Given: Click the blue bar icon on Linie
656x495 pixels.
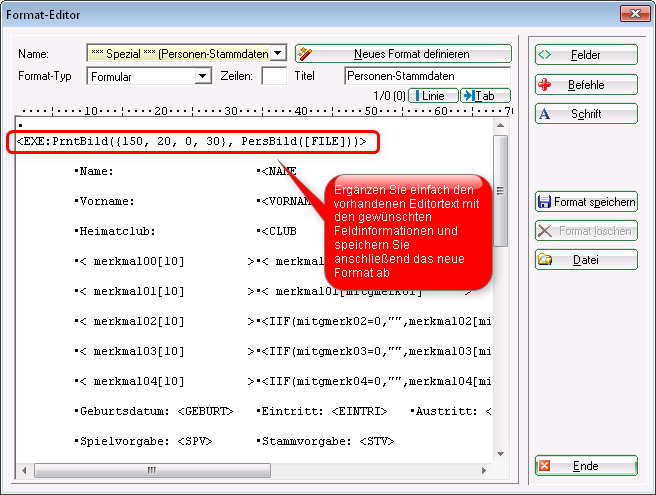Looking at the screenshot, I should [417, 96].
